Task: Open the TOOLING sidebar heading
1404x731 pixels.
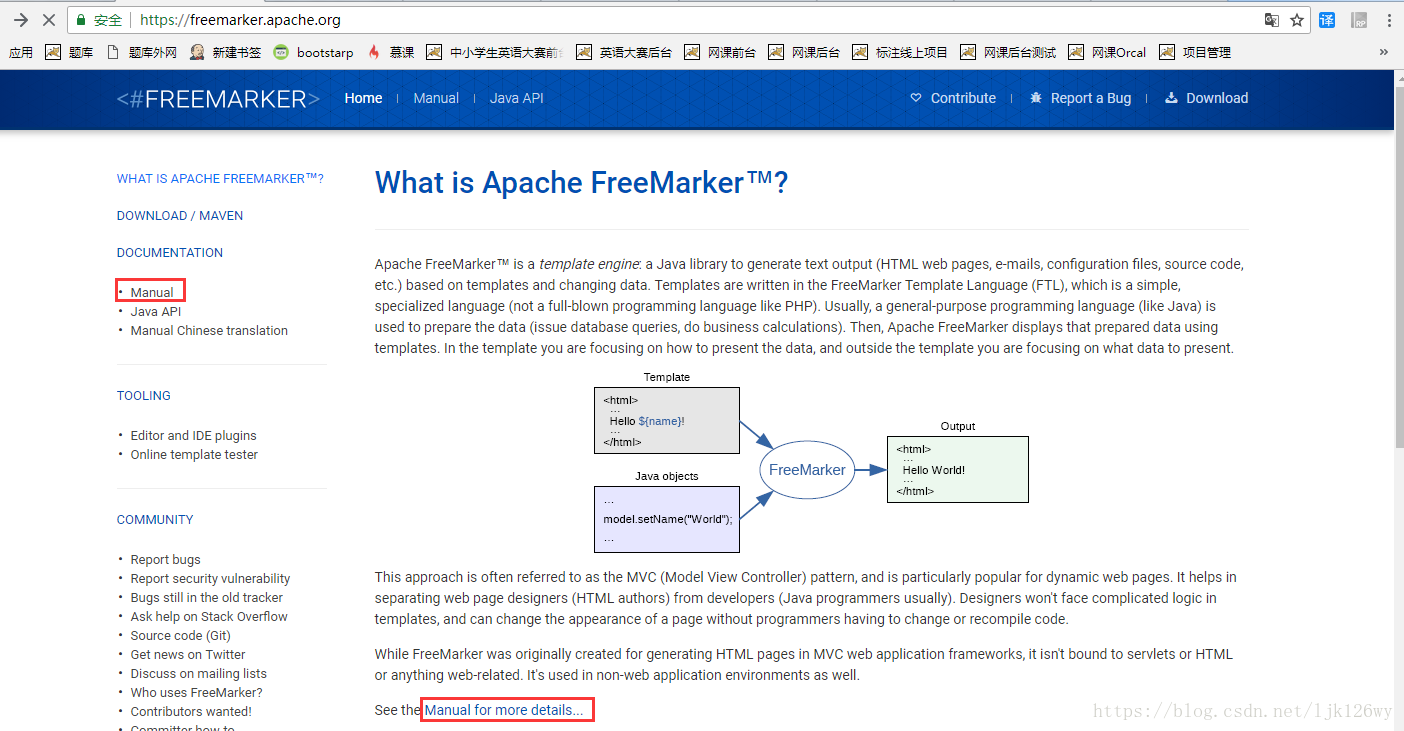Action: pyautogui.click(x=144, y=396)
